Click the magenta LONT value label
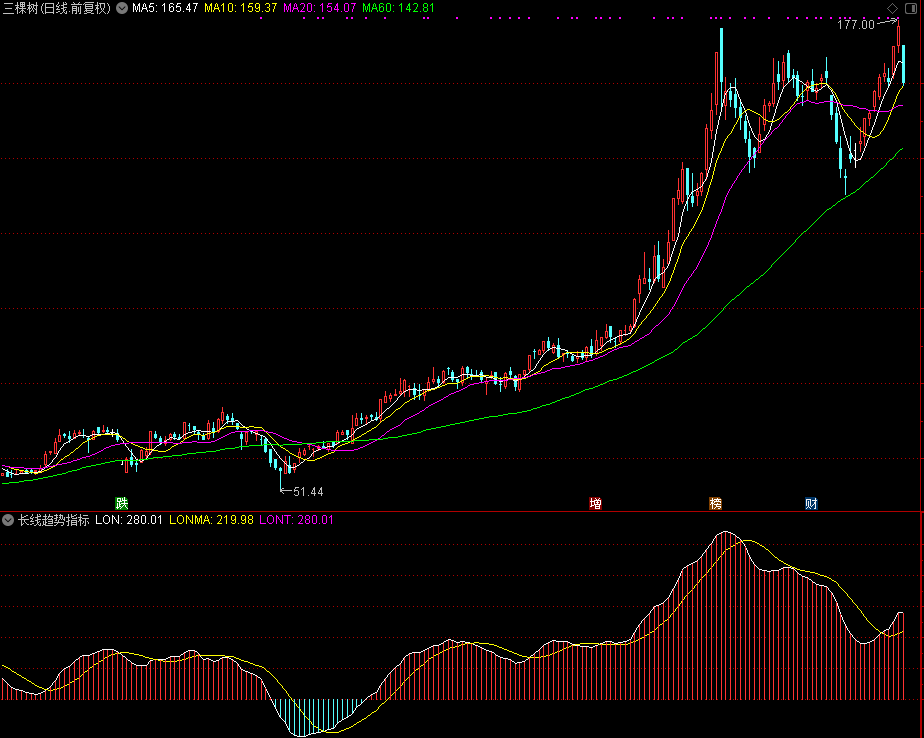The width and height of the screenshot is (924, 738). coord(296,520)
